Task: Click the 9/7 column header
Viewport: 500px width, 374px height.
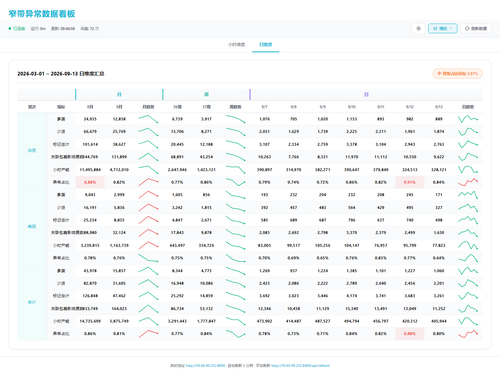Action: tap(264, 107)
